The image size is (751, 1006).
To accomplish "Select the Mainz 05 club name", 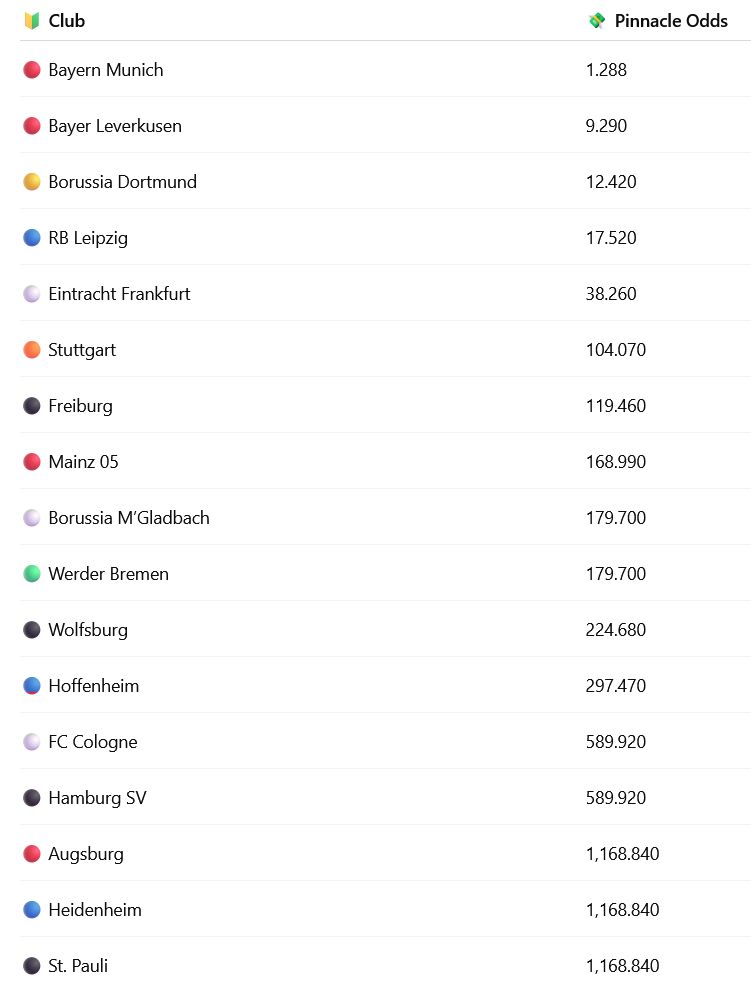I will tap(83, 462).
